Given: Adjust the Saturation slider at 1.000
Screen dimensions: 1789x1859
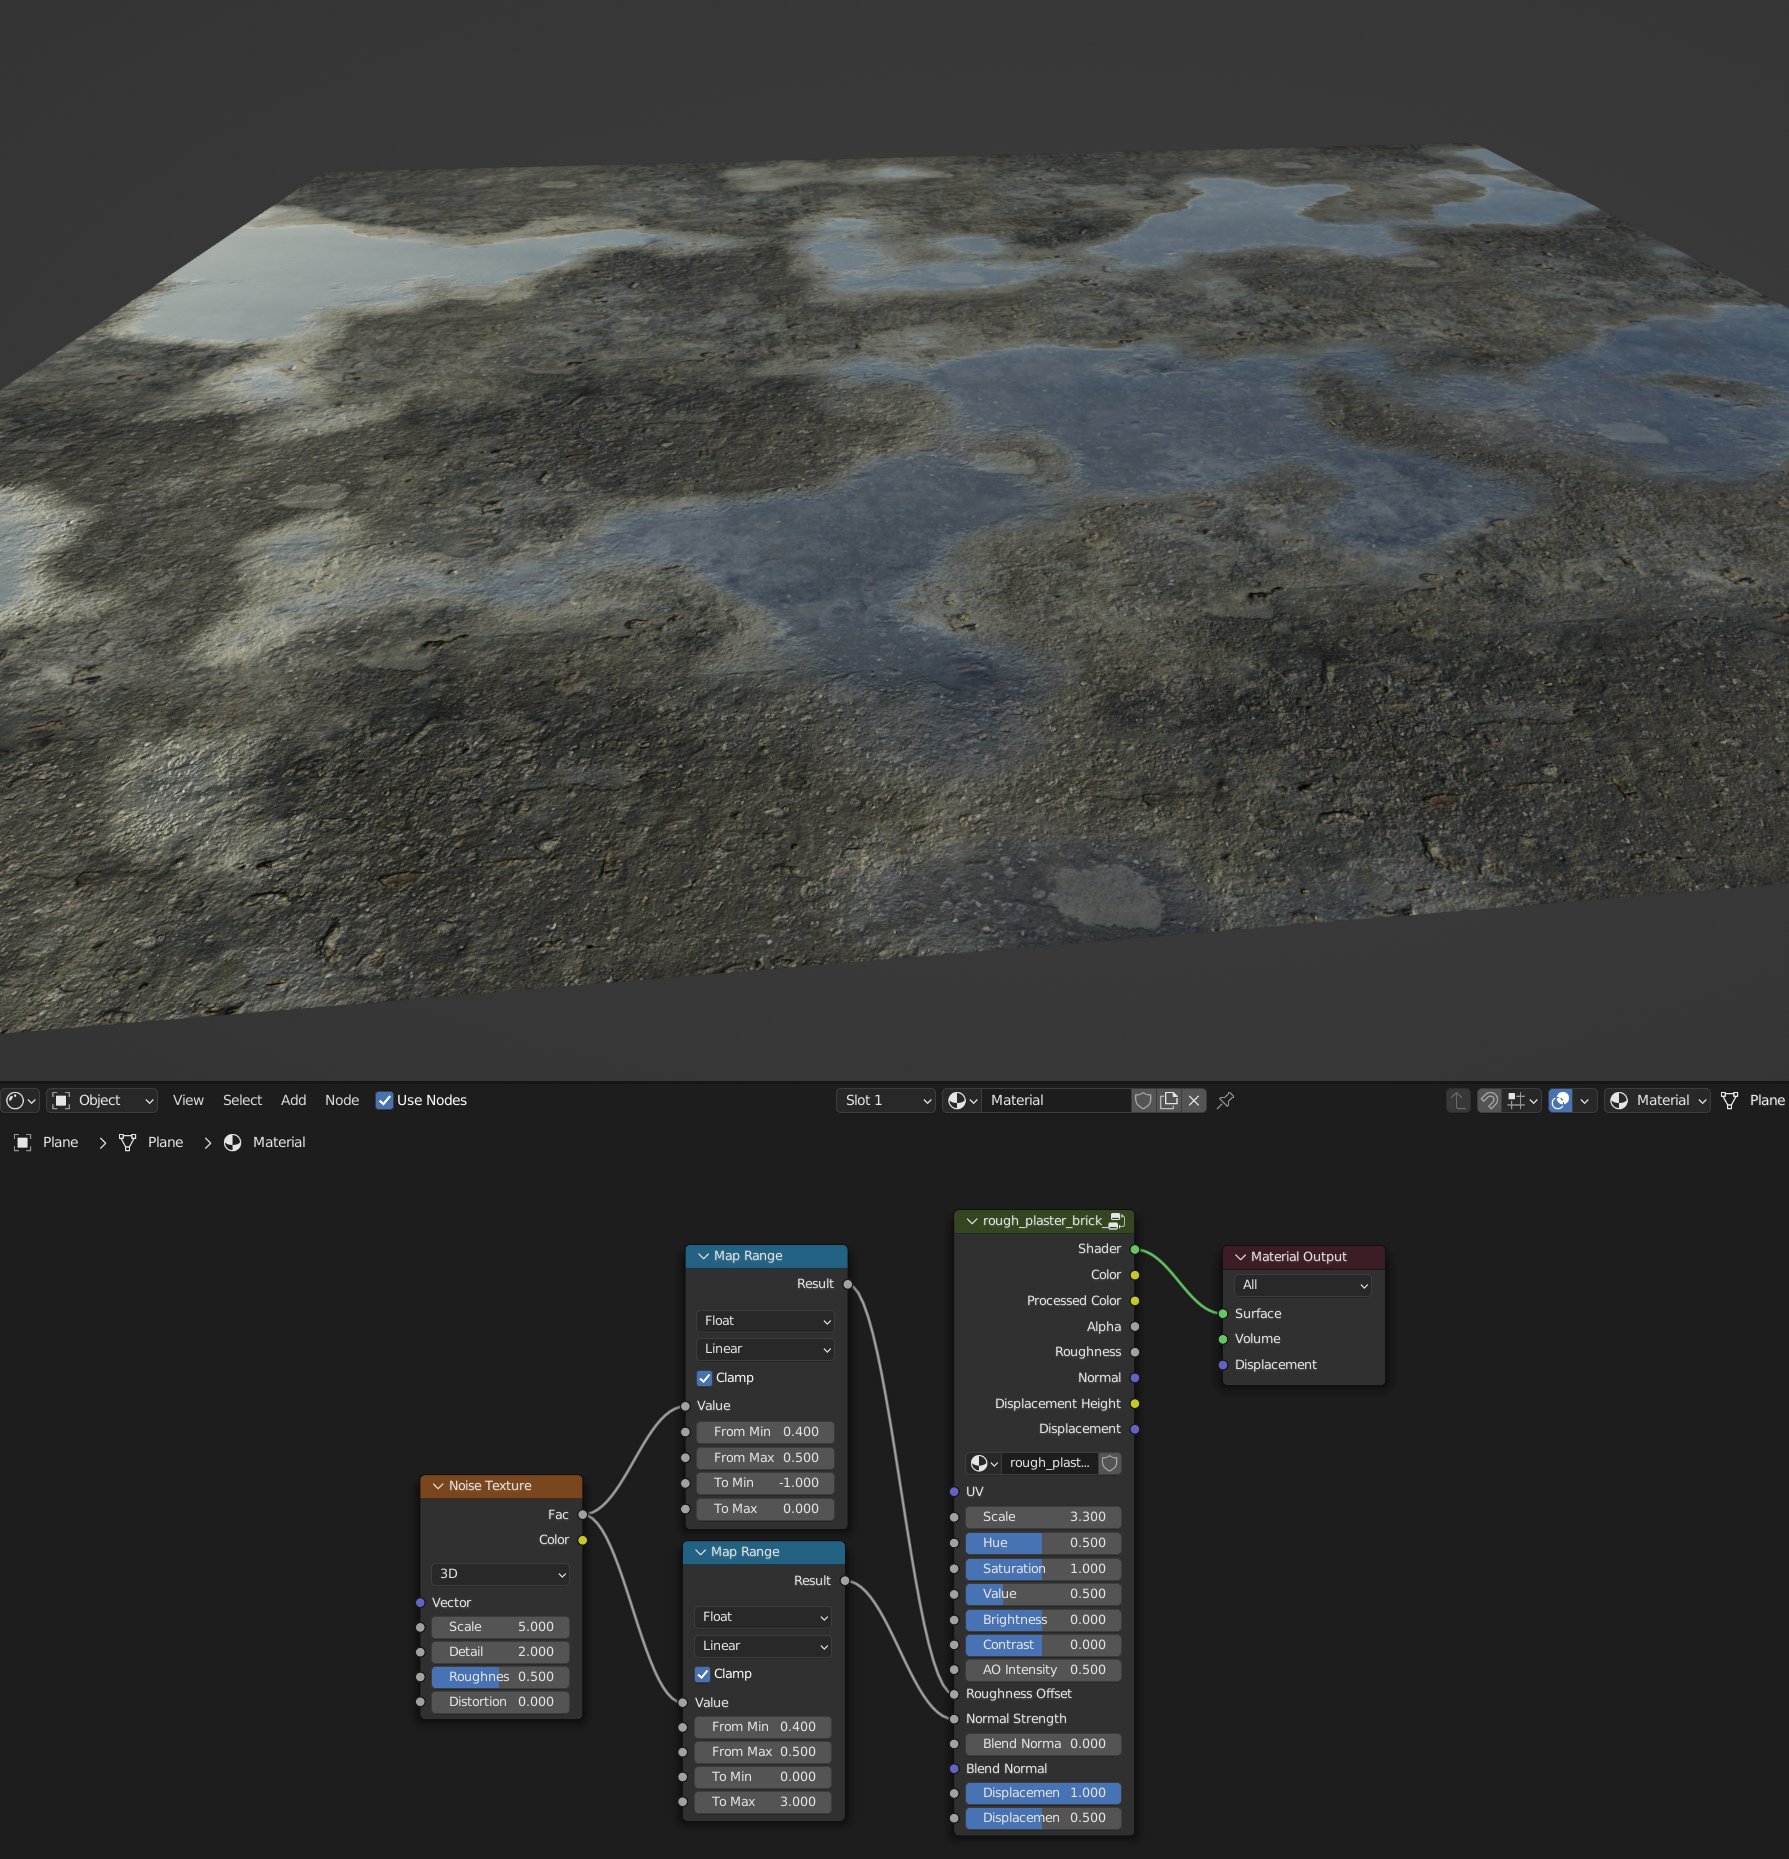Looking at the screenshot, I should click(1043, 1569).
